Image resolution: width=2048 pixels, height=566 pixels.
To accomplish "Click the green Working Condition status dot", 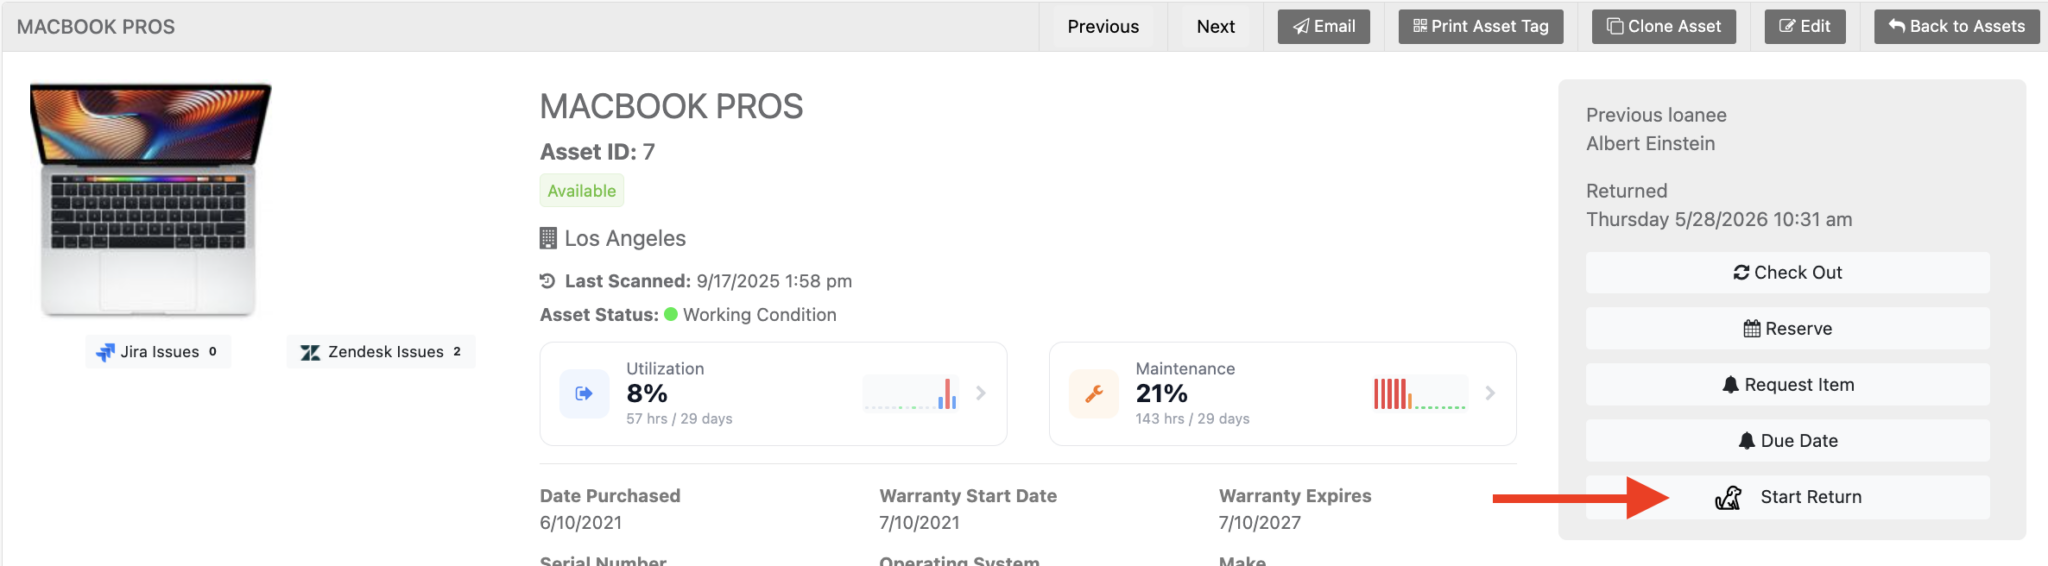I will click(x=671, y=314).
